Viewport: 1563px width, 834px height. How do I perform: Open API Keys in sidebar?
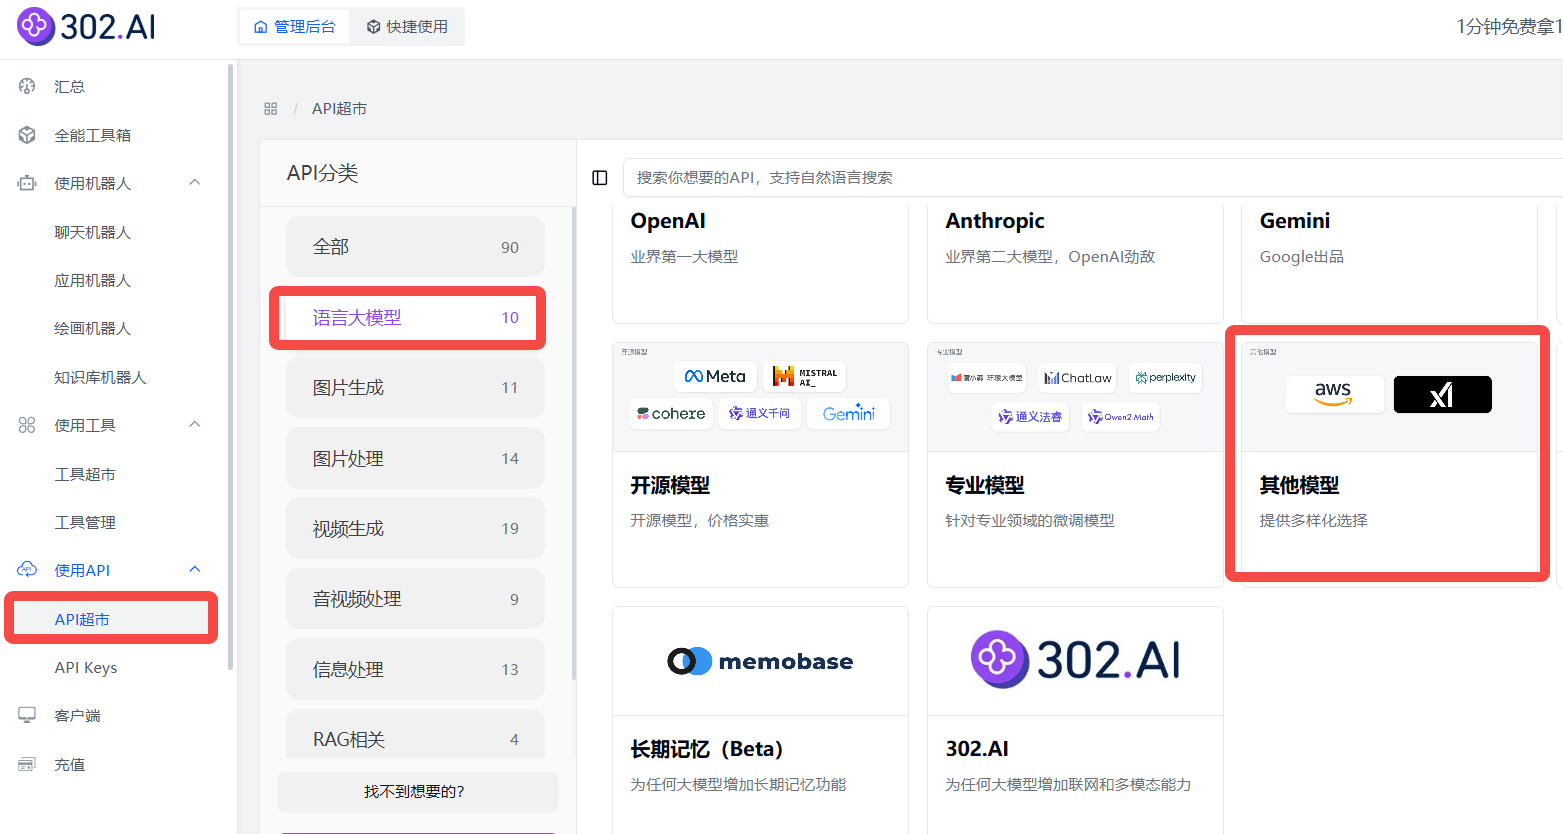point(86,667)
